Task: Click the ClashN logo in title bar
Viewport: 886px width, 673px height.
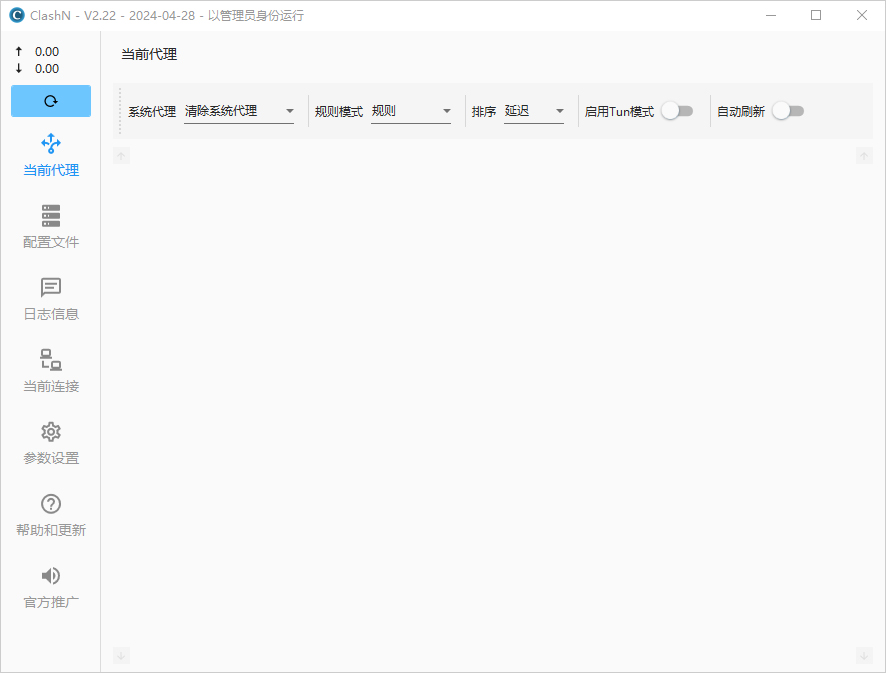Action: (16, 15)
